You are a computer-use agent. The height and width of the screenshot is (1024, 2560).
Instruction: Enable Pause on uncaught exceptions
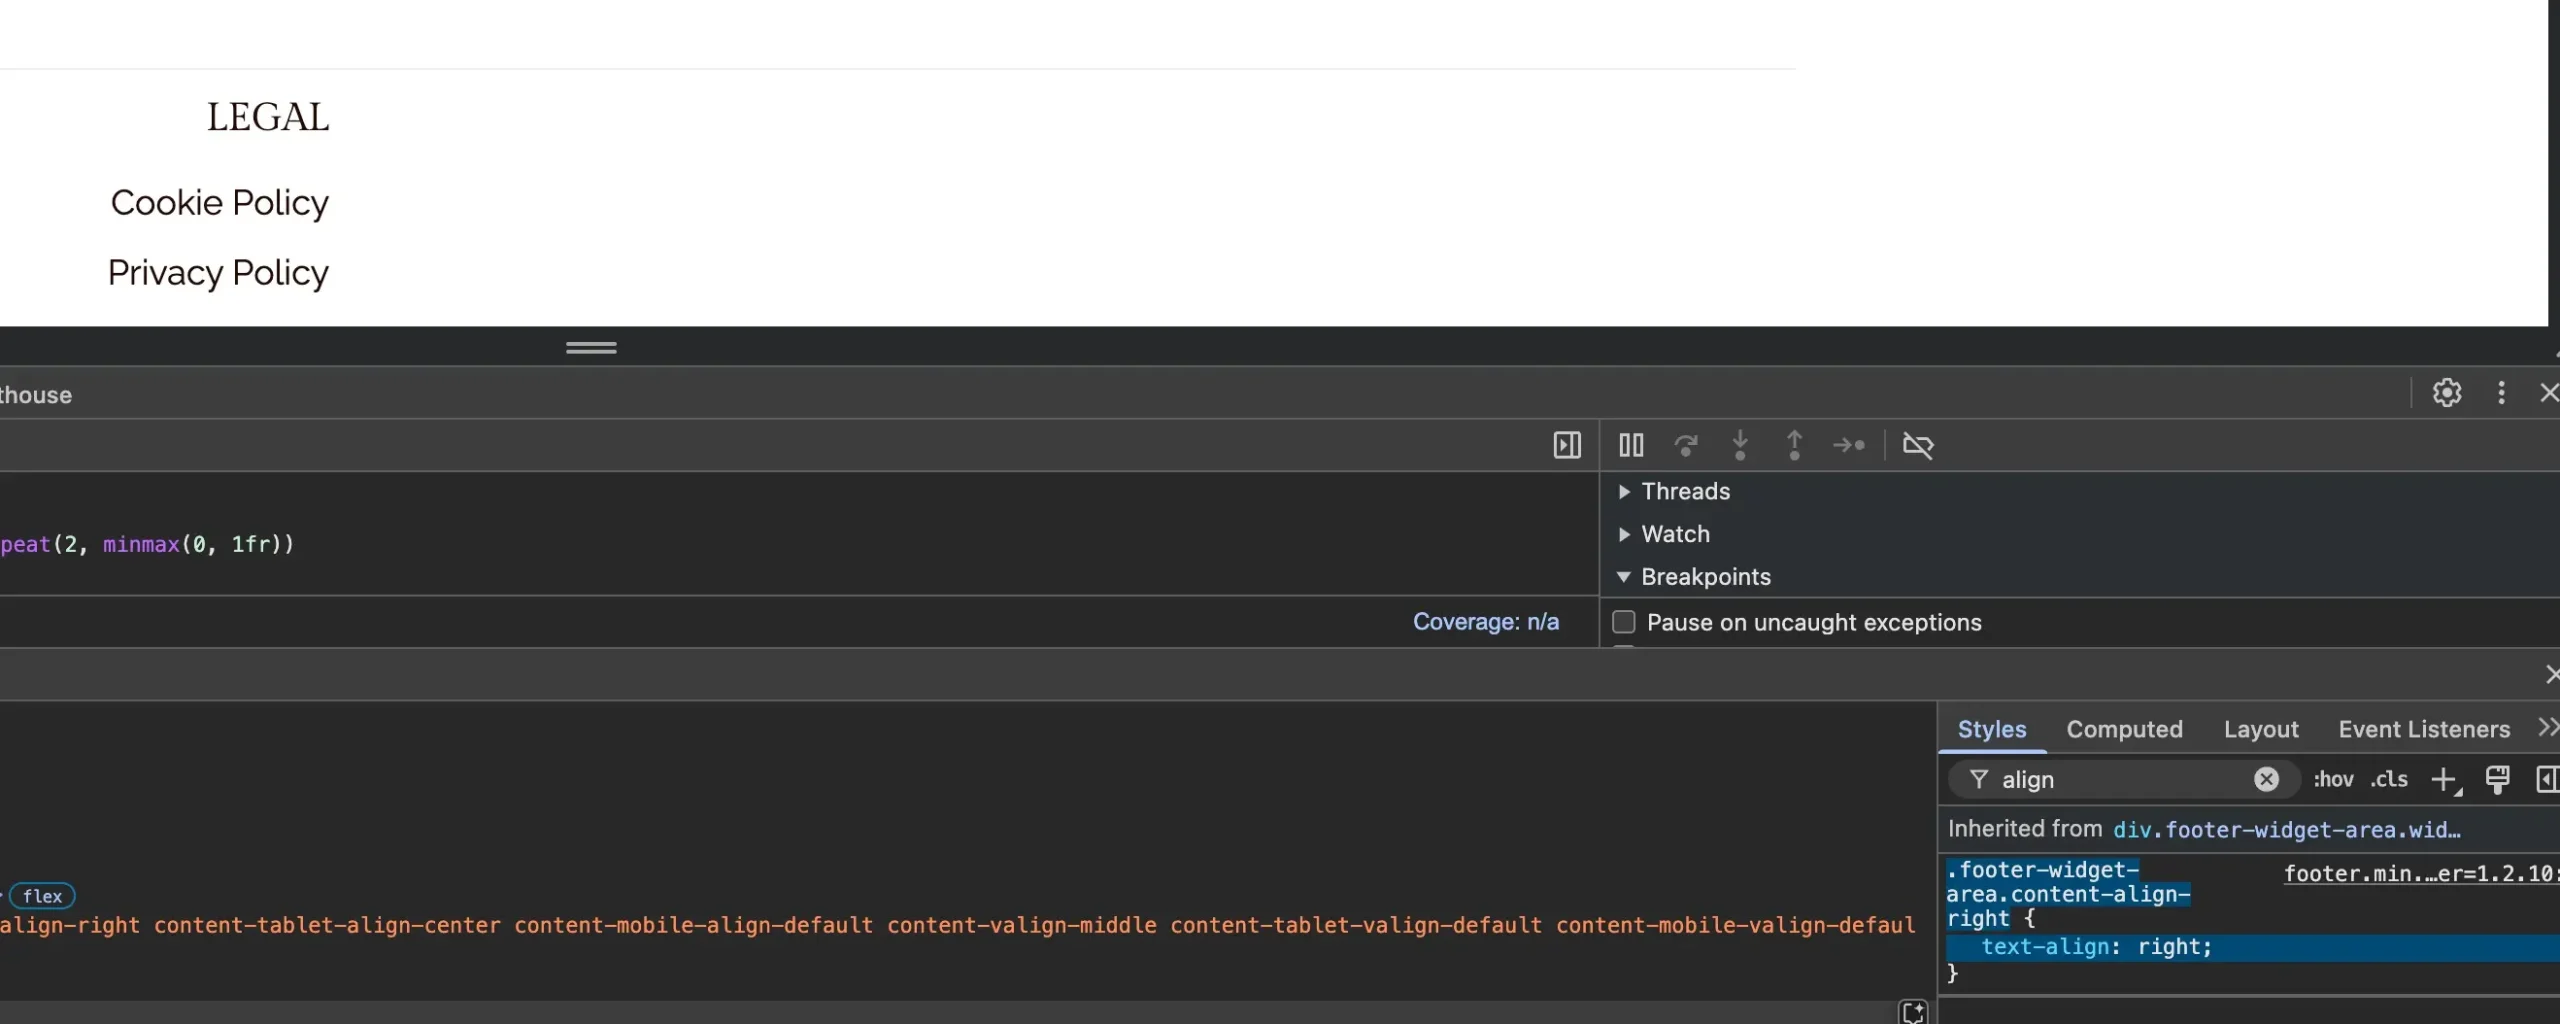click(1624, 622)
